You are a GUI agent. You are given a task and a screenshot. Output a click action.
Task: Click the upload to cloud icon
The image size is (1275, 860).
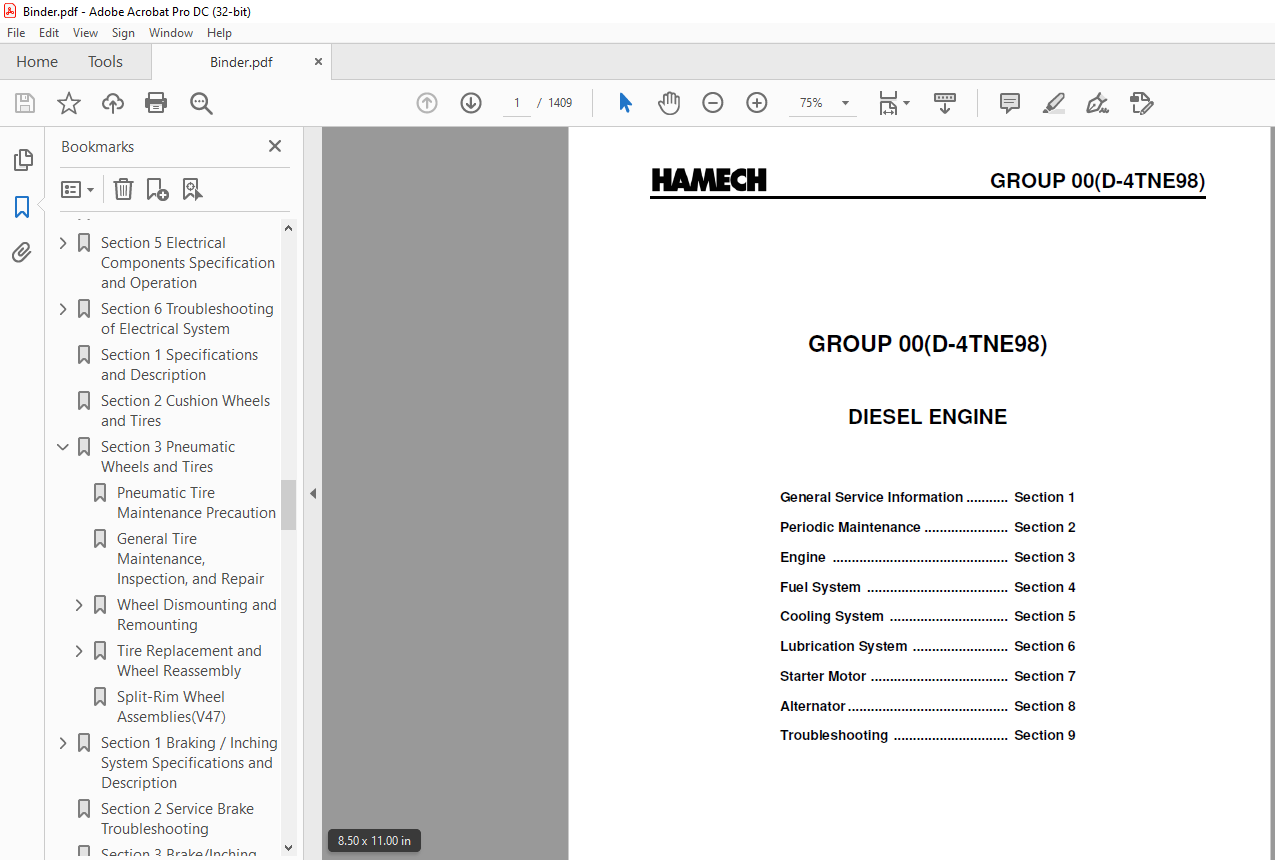113,103
